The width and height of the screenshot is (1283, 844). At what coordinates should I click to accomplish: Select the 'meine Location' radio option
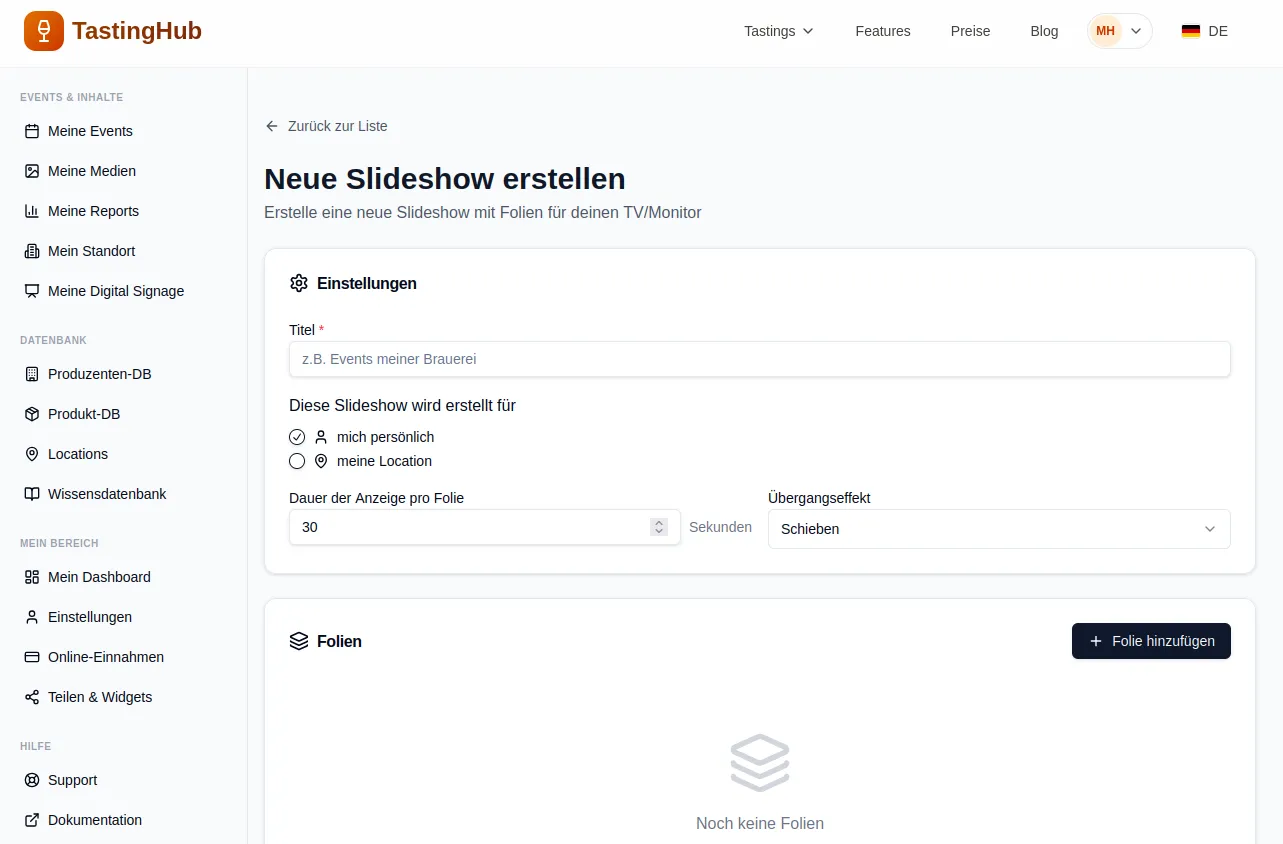click(x=297, y=461)
